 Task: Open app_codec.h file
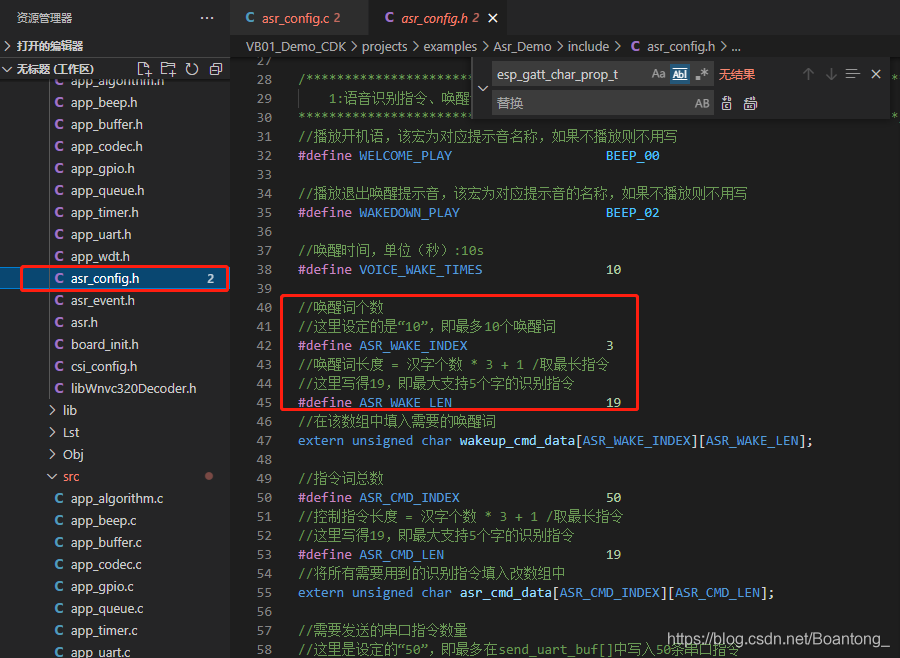pyautogui.click(x=115, y=146)
